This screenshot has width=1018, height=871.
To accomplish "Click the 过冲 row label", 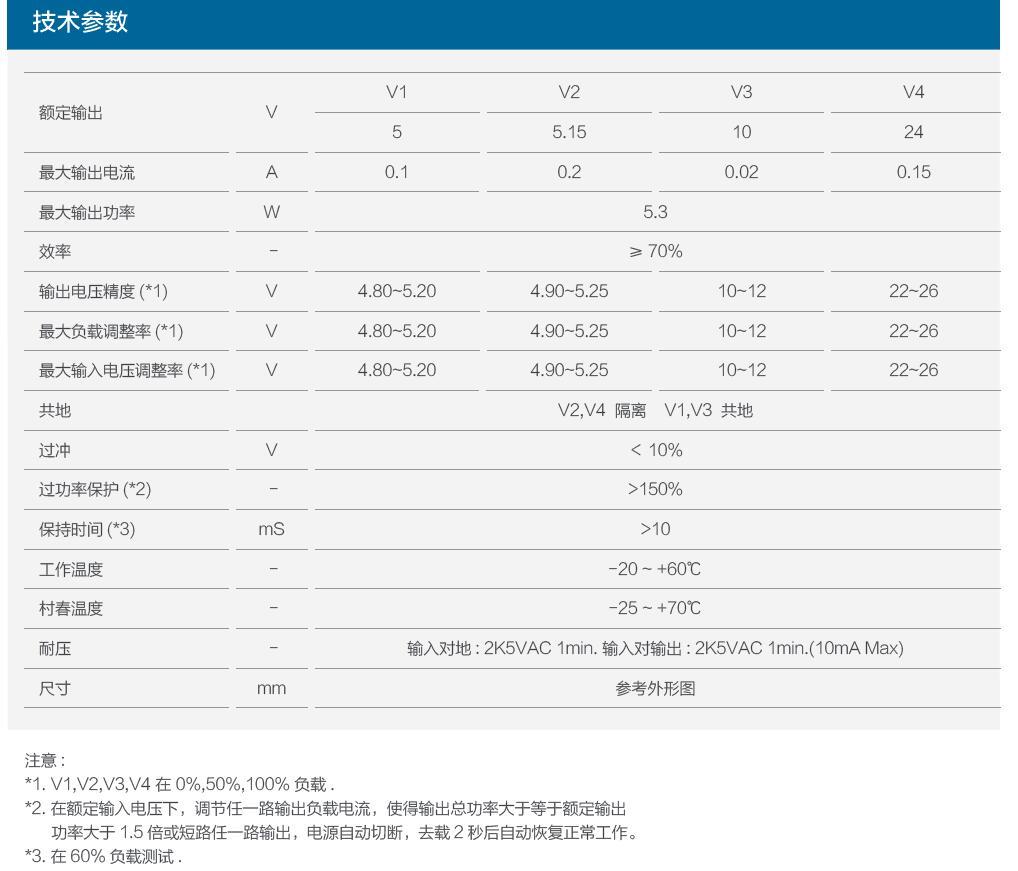I will 55,450.
